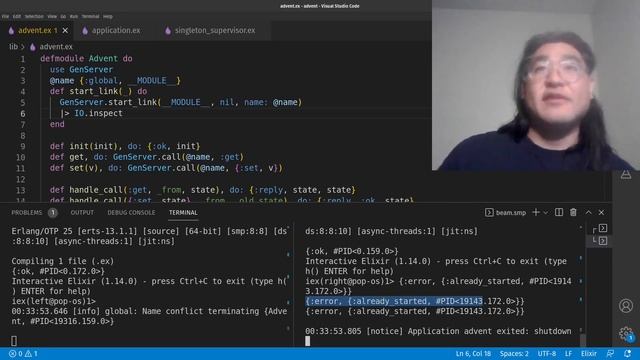Click the feedback icon in status bar

[x=611, y=353]
